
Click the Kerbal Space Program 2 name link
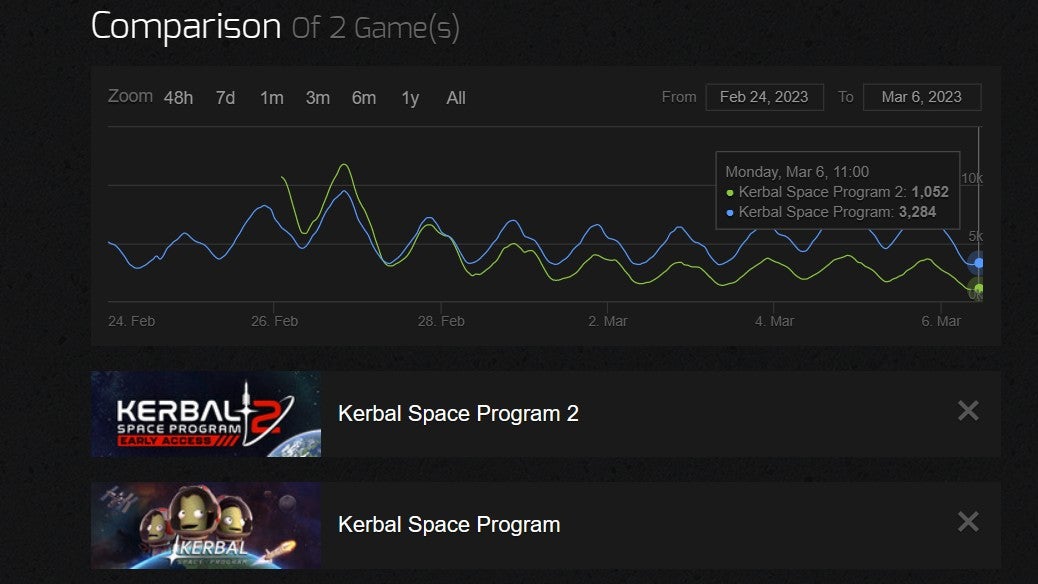click(x=459, y=413)
